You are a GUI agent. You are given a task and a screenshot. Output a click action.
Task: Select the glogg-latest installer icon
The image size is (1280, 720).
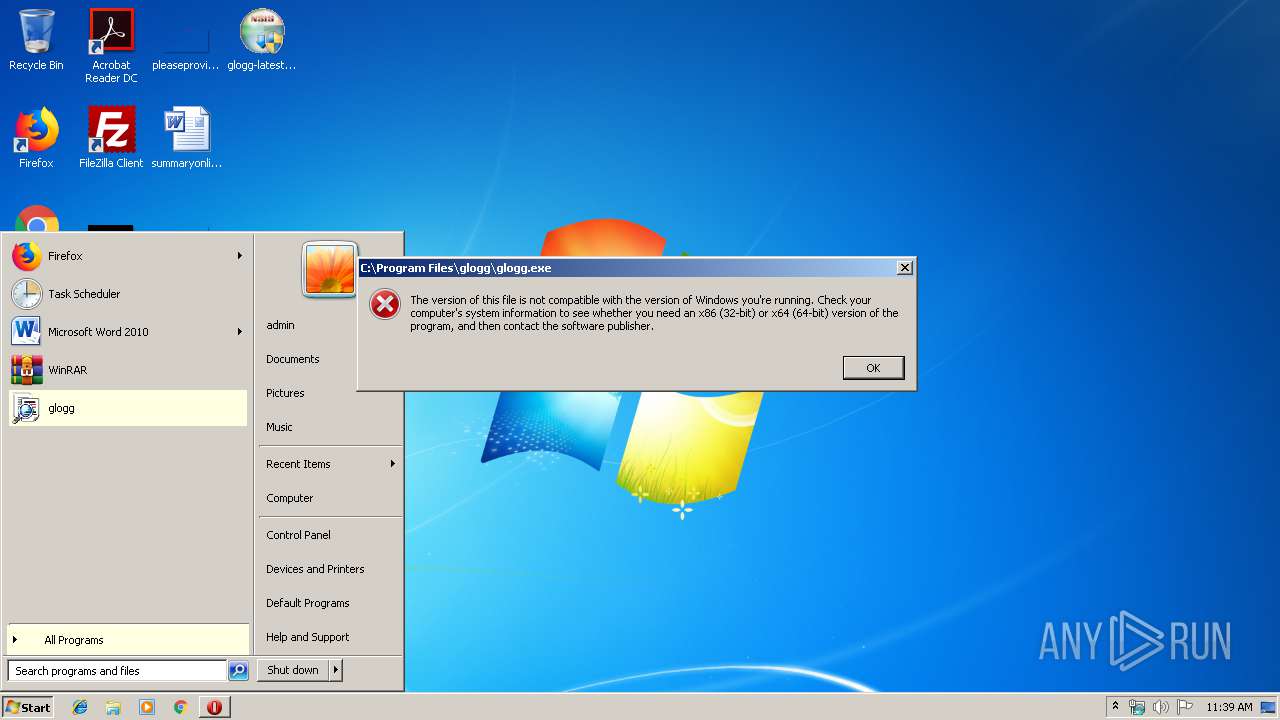(x=262, y=40)
